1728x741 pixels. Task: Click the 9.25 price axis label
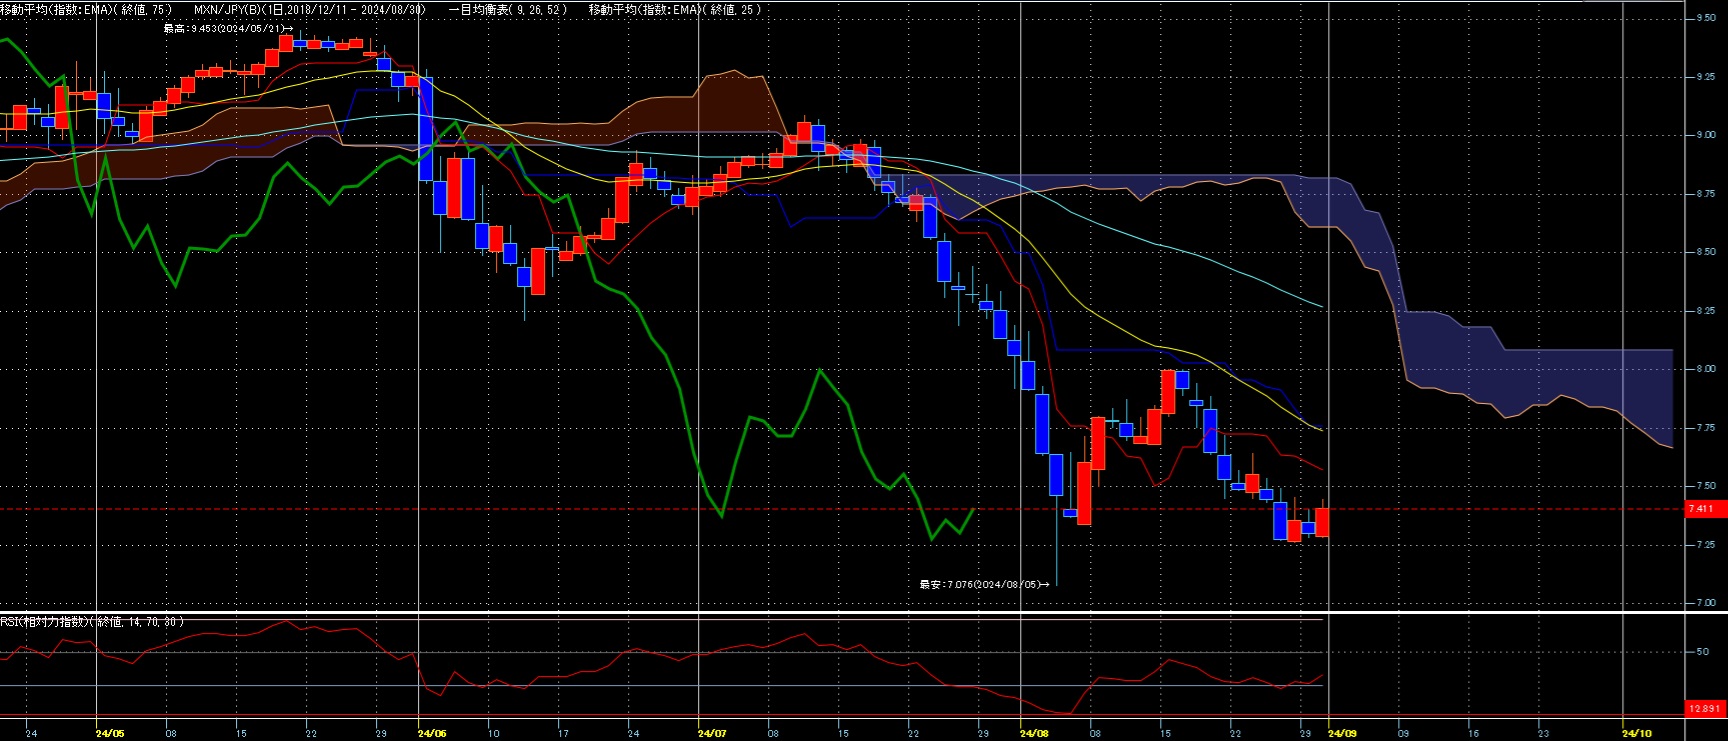[1705, 77]
